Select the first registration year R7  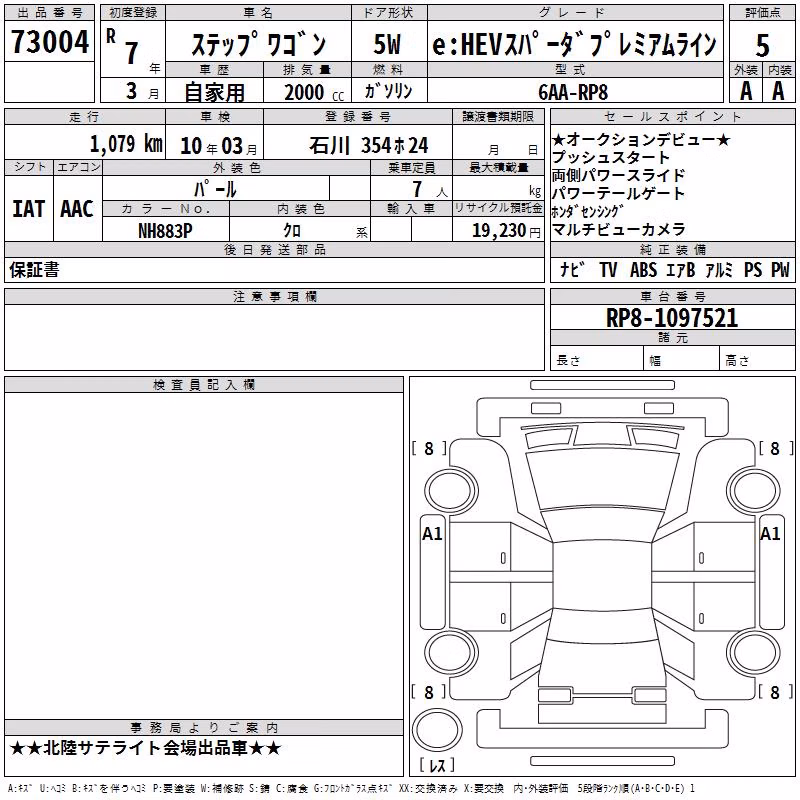124,46
